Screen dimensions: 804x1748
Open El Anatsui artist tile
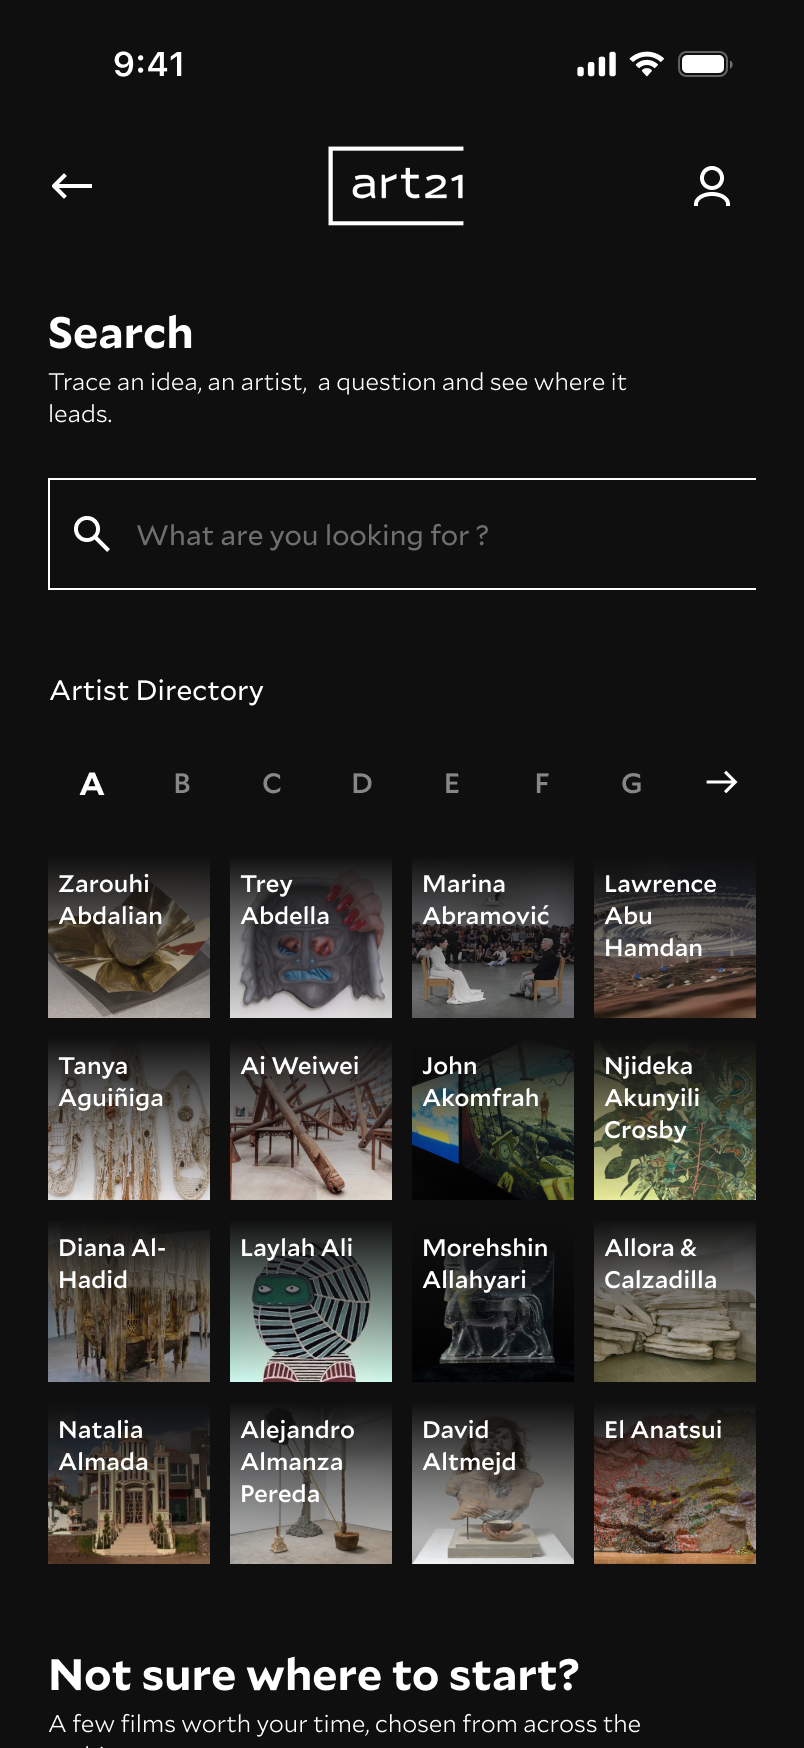(675, 1483)
